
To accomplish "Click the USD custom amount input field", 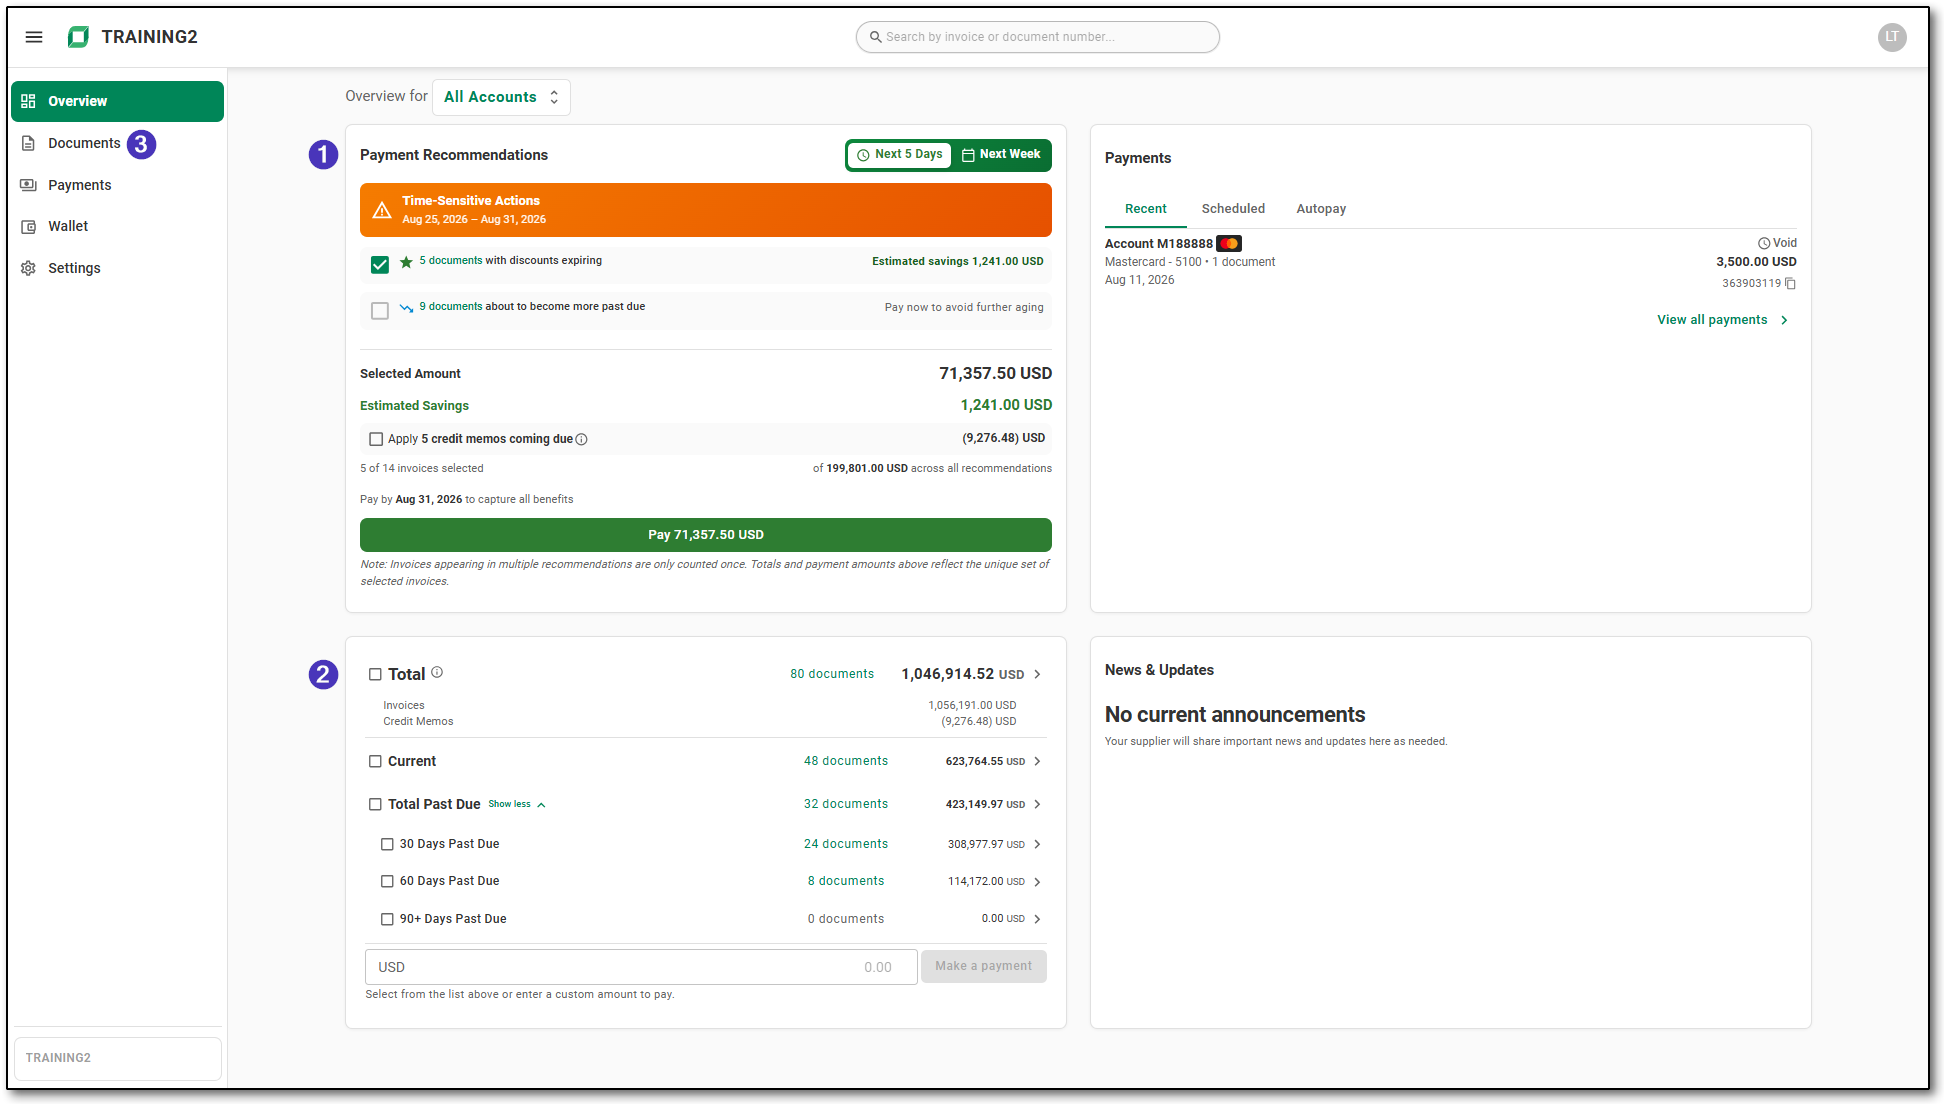I will coord(641,967).
